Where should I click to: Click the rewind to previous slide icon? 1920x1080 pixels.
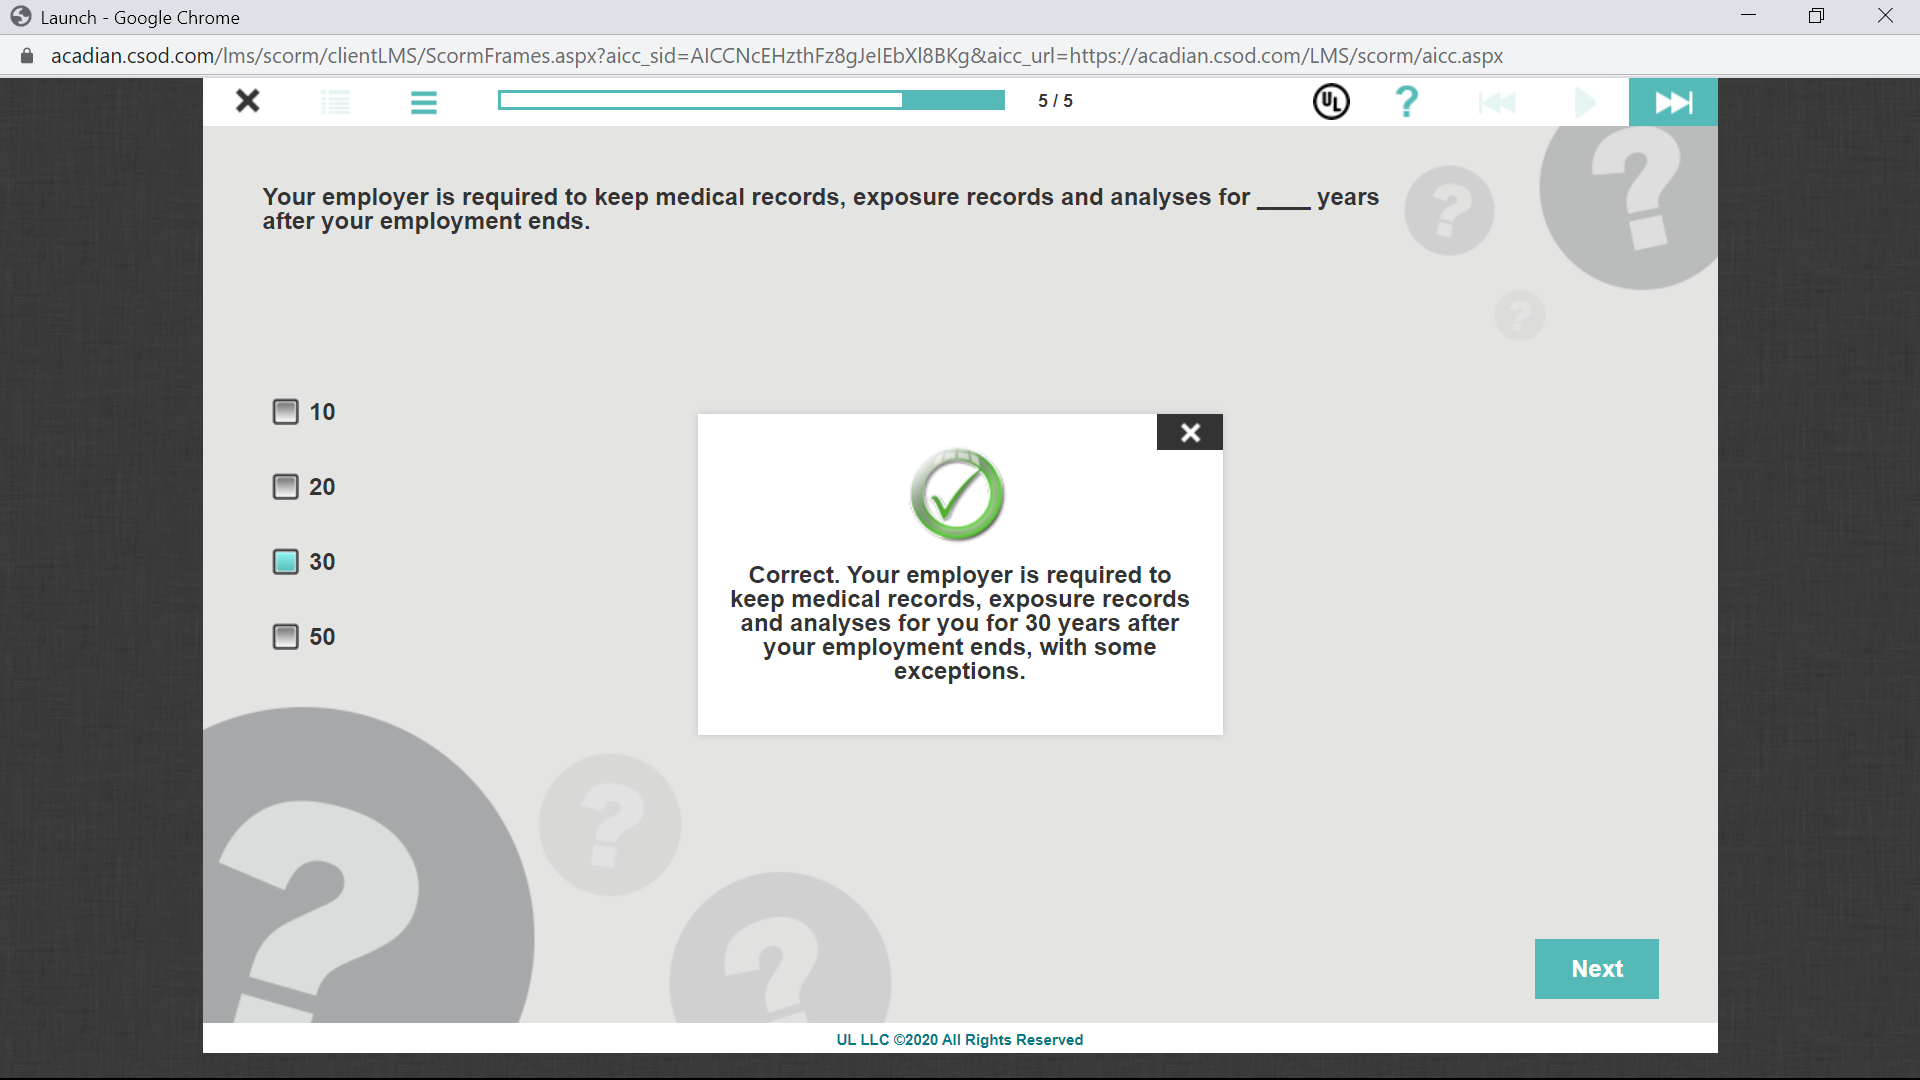point(1497,102)
